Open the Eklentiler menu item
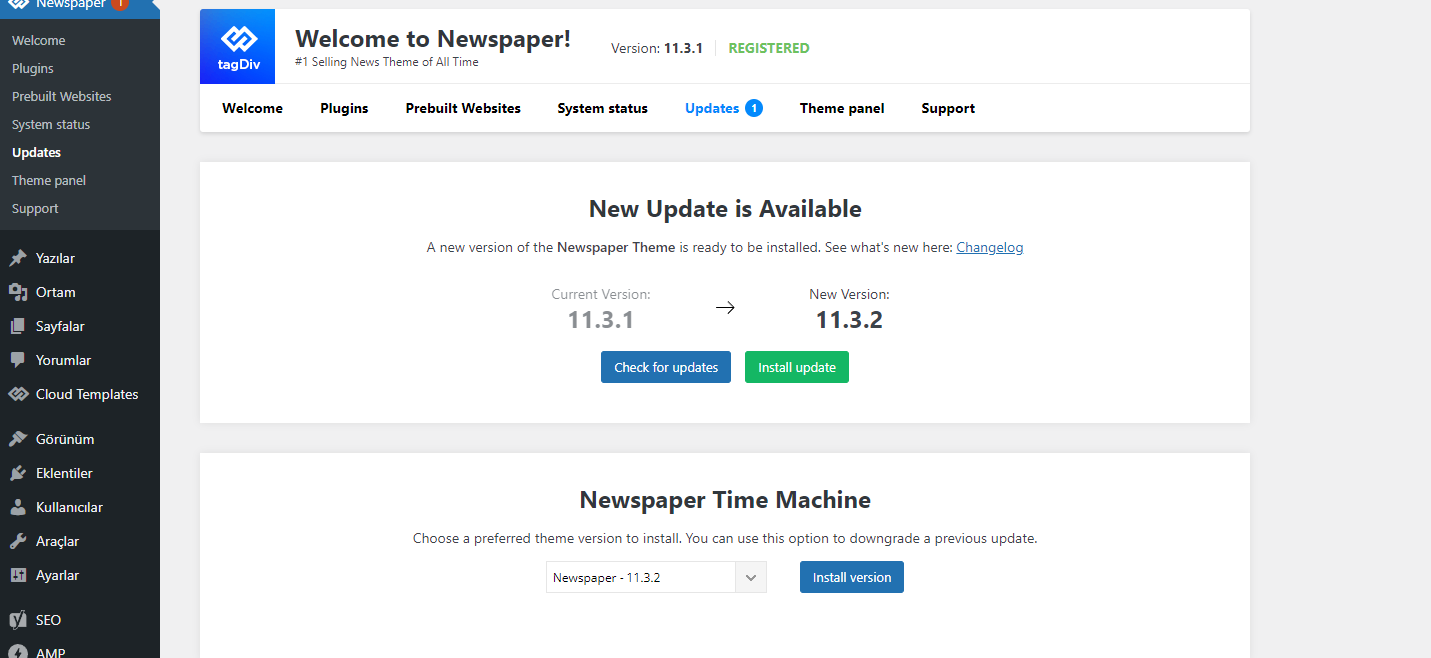 [x=80, y=473]
